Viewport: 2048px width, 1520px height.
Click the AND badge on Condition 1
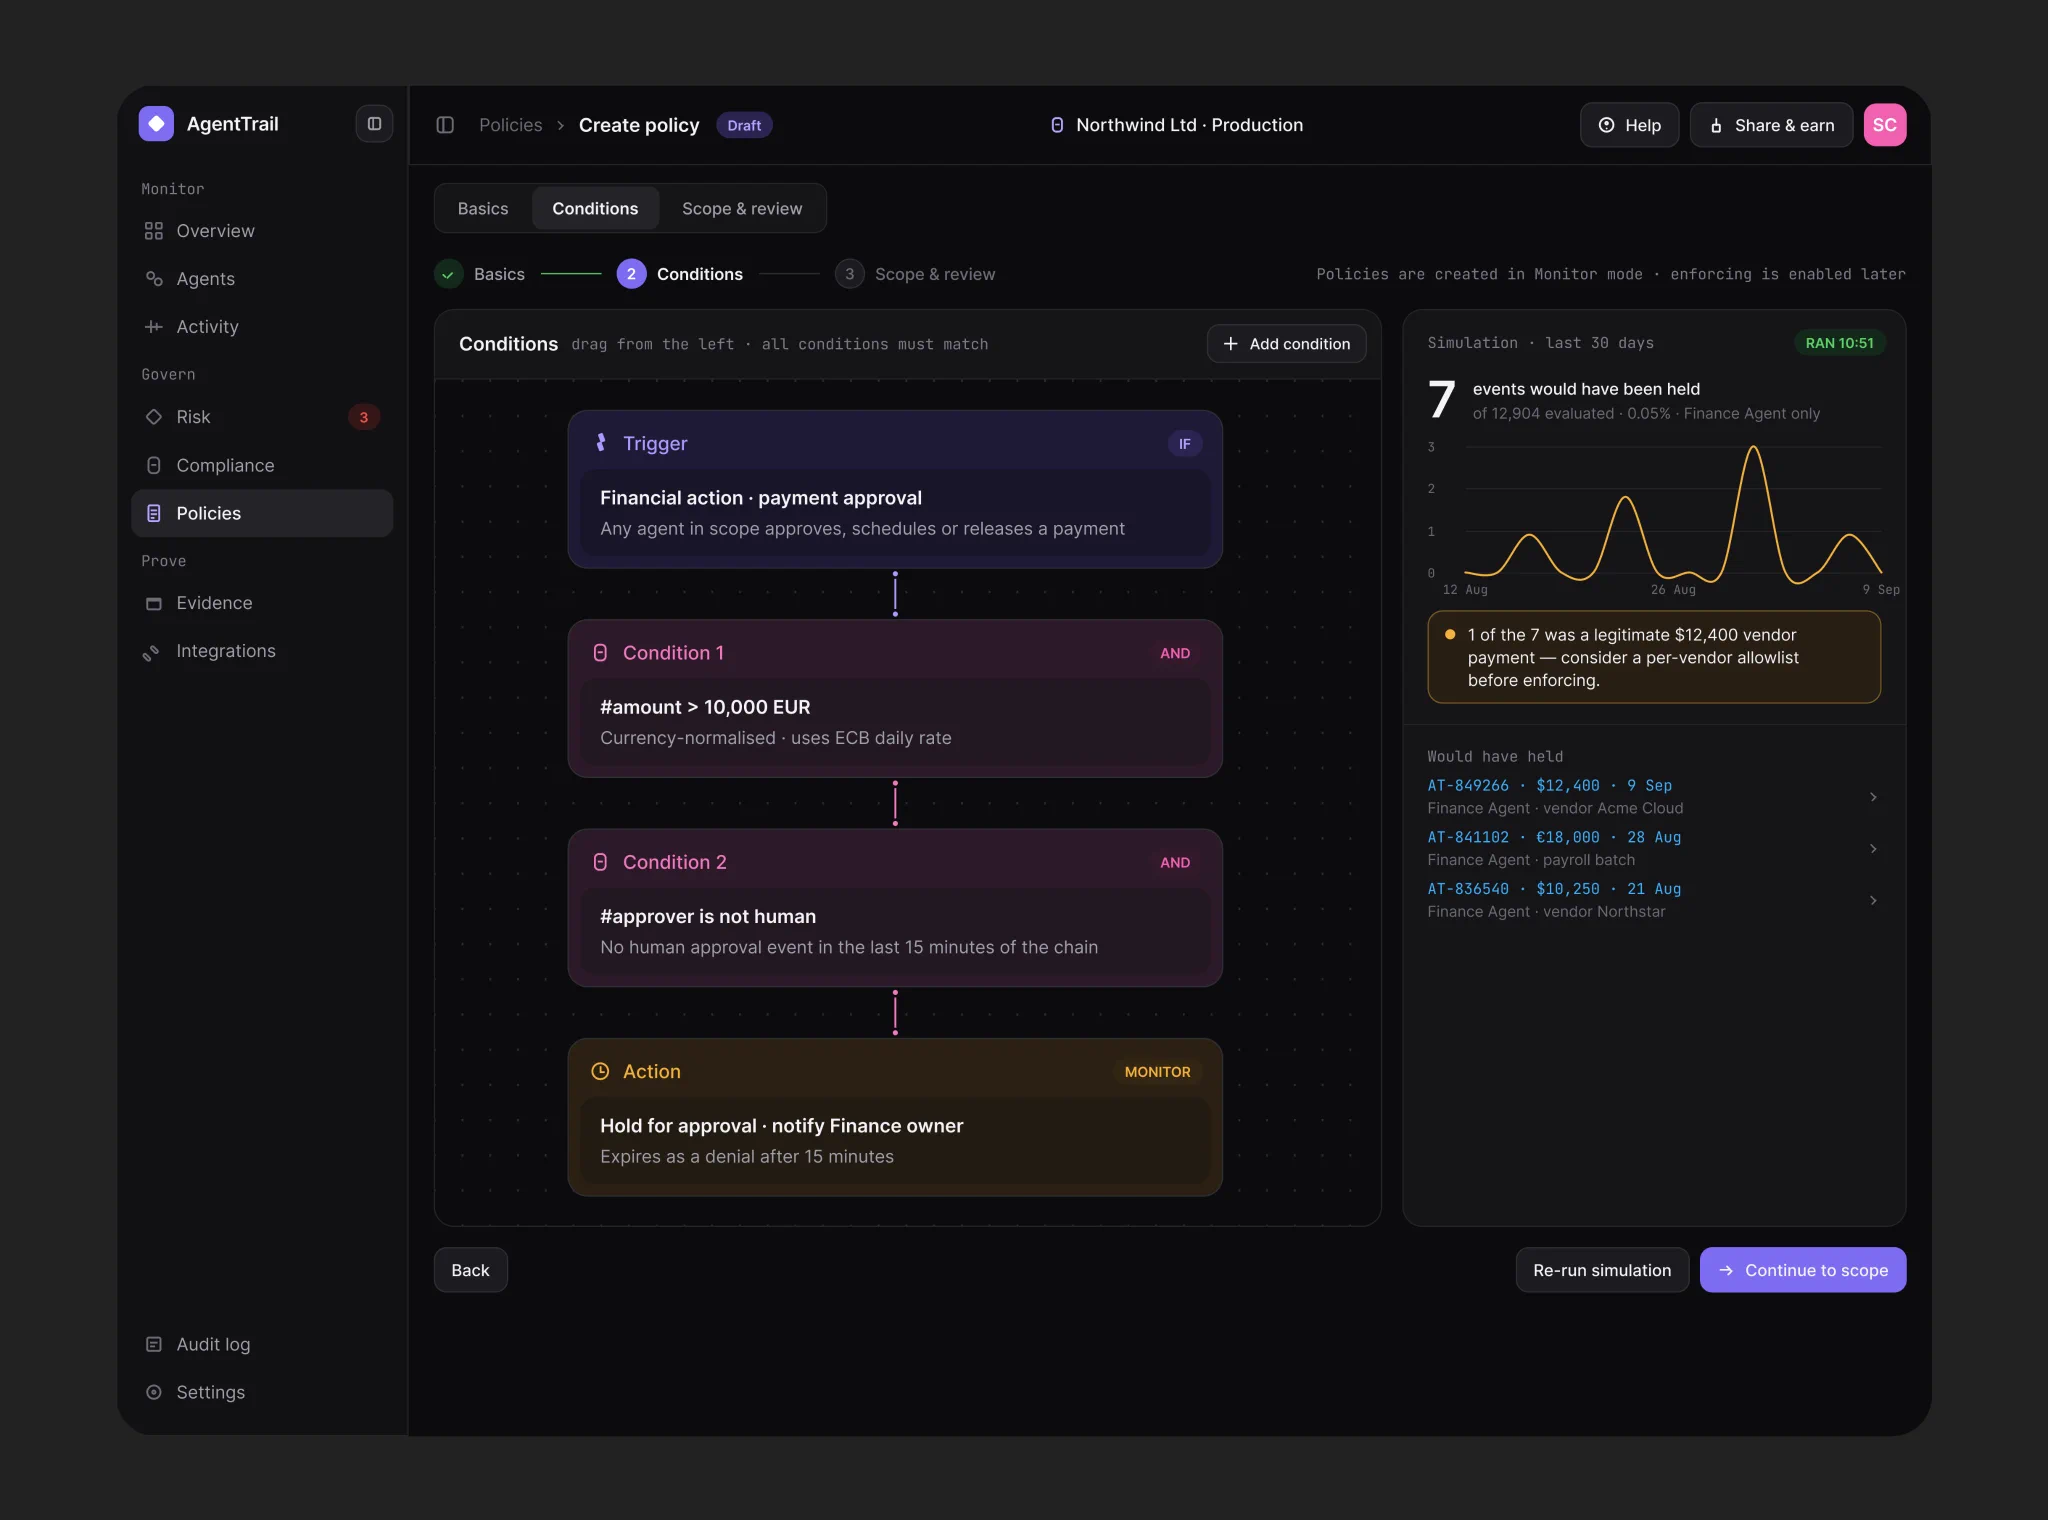click(x=1175, y=653)
